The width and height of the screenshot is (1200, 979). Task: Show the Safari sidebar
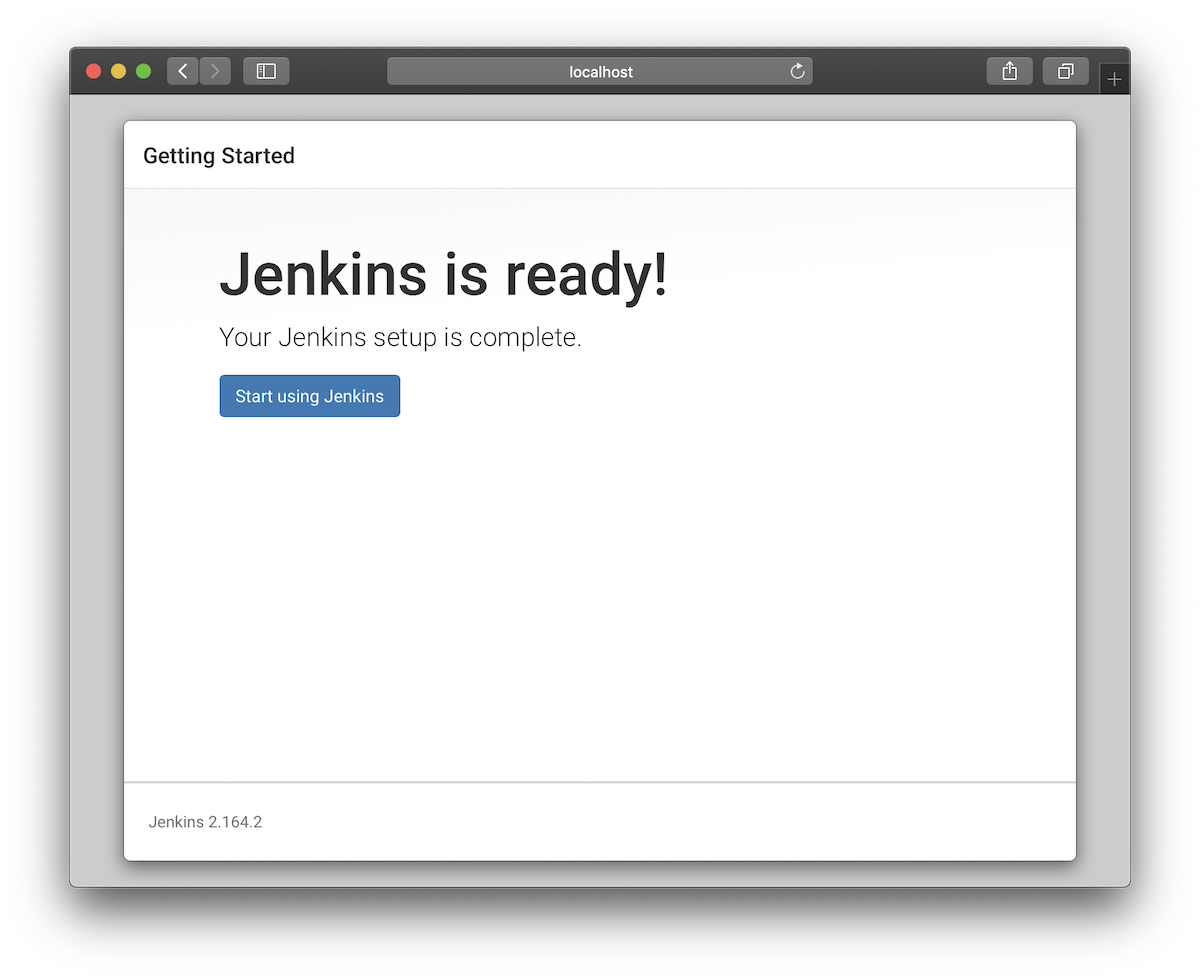266,71
